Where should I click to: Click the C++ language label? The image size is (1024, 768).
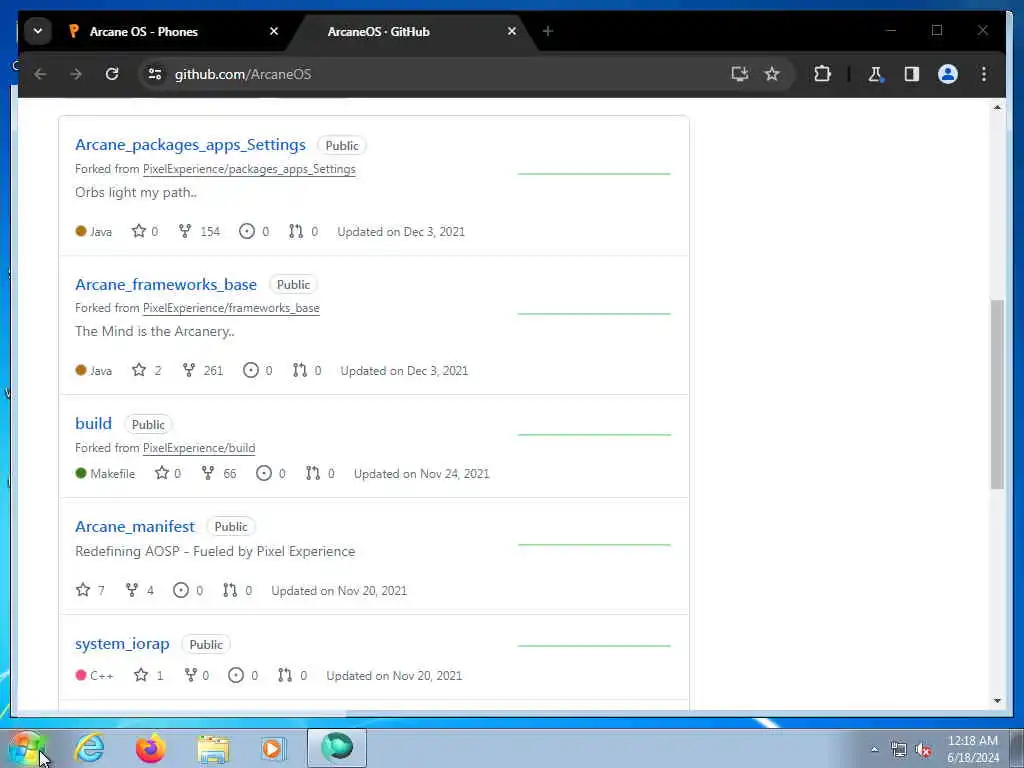pyautogui.click(x=101, y=676)
